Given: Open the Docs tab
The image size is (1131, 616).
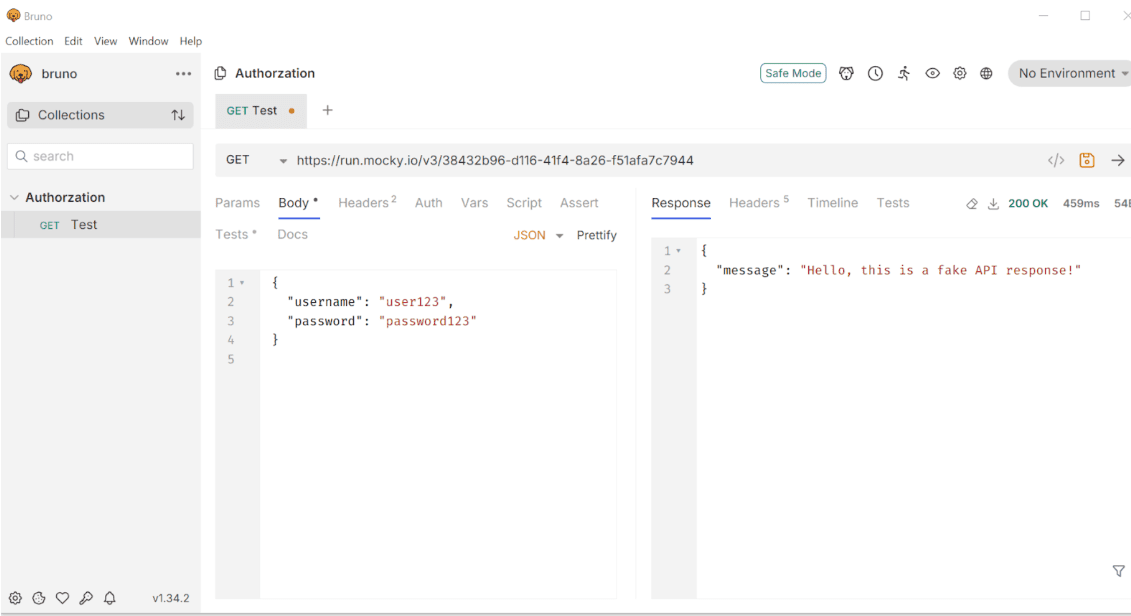Looking at the screenshot, I should pyautogui.click(x=292, y=234).
